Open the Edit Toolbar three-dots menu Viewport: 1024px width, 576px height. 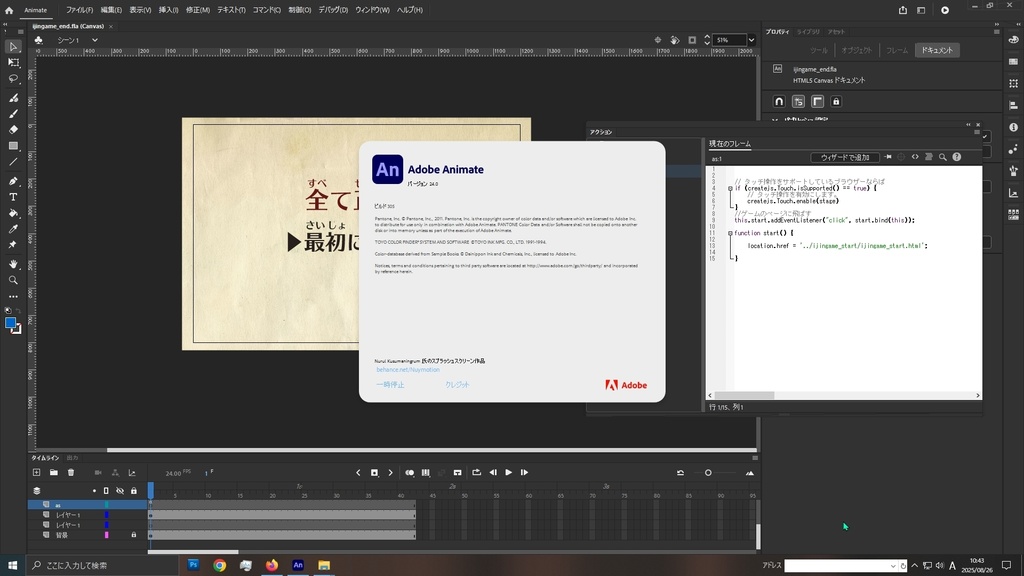pos(13,296)
